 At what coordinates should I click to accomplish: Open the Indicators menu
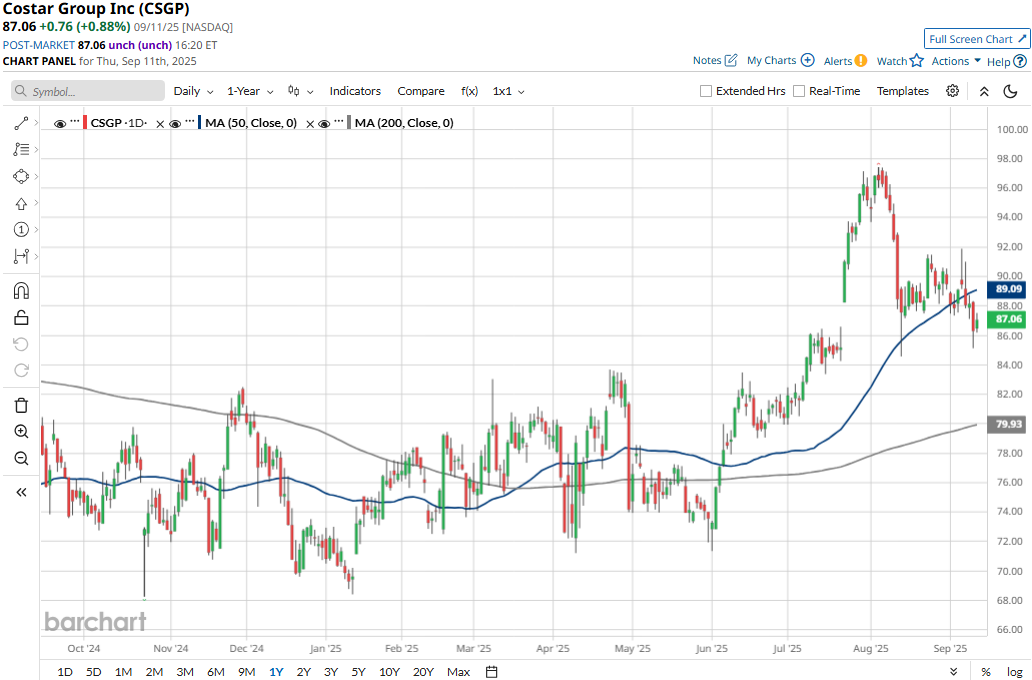pyautogui.click(x=355, y=91)
